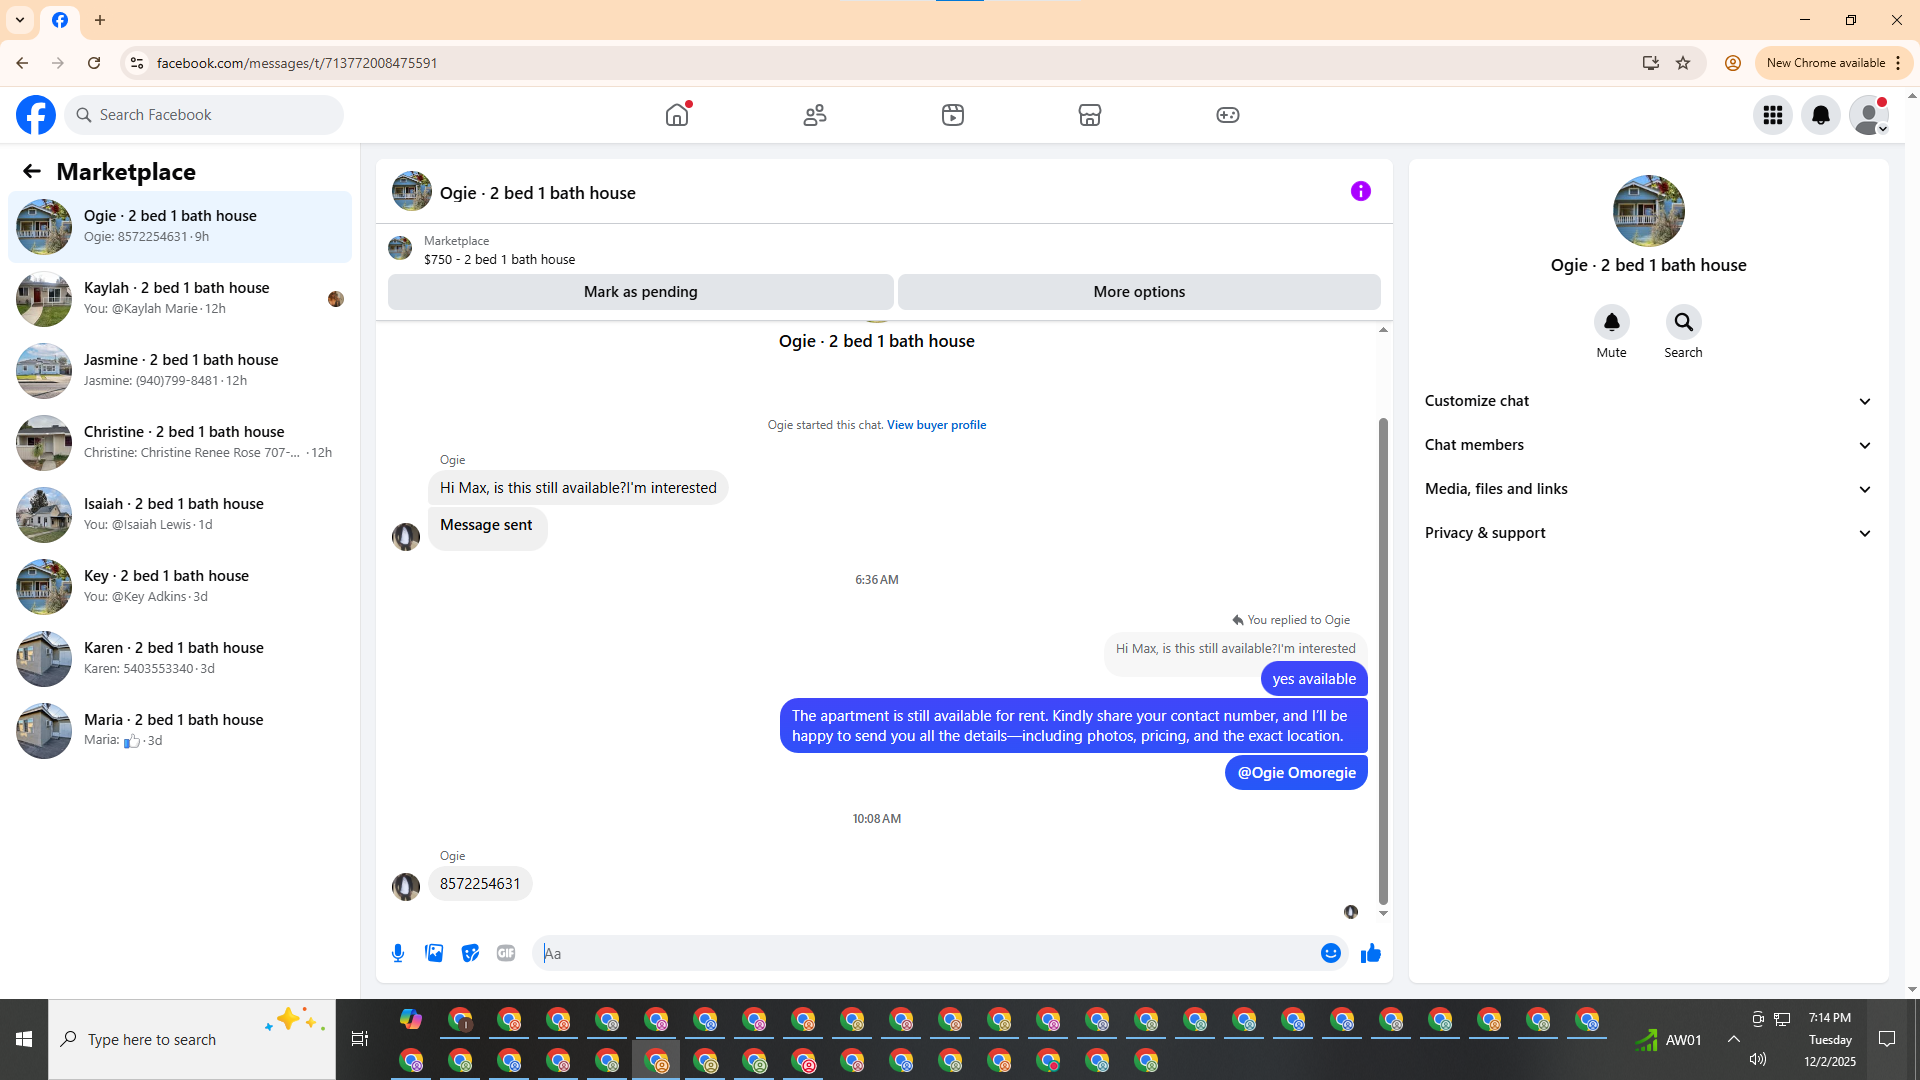This screenshot has height=1080, width=1920.
Task: Follow the View buyer profile link
Action: pyautogui.click(x=936, y=425)
